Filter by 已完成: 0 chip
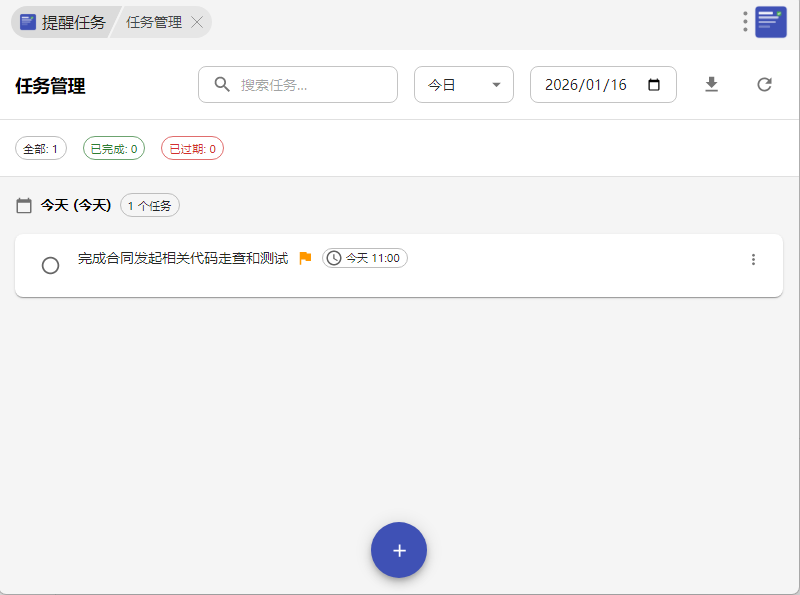800x595 pixels. 113,149
